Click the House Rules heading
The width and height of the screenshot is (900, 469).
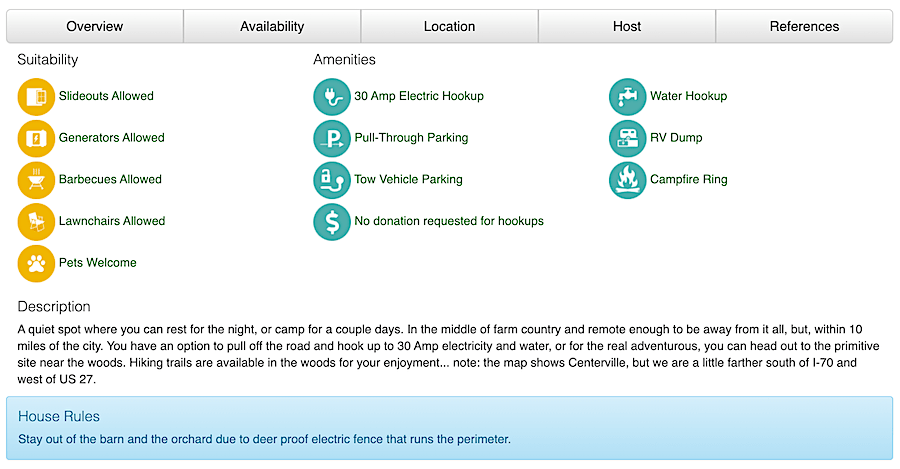click(x=59, y=416)
